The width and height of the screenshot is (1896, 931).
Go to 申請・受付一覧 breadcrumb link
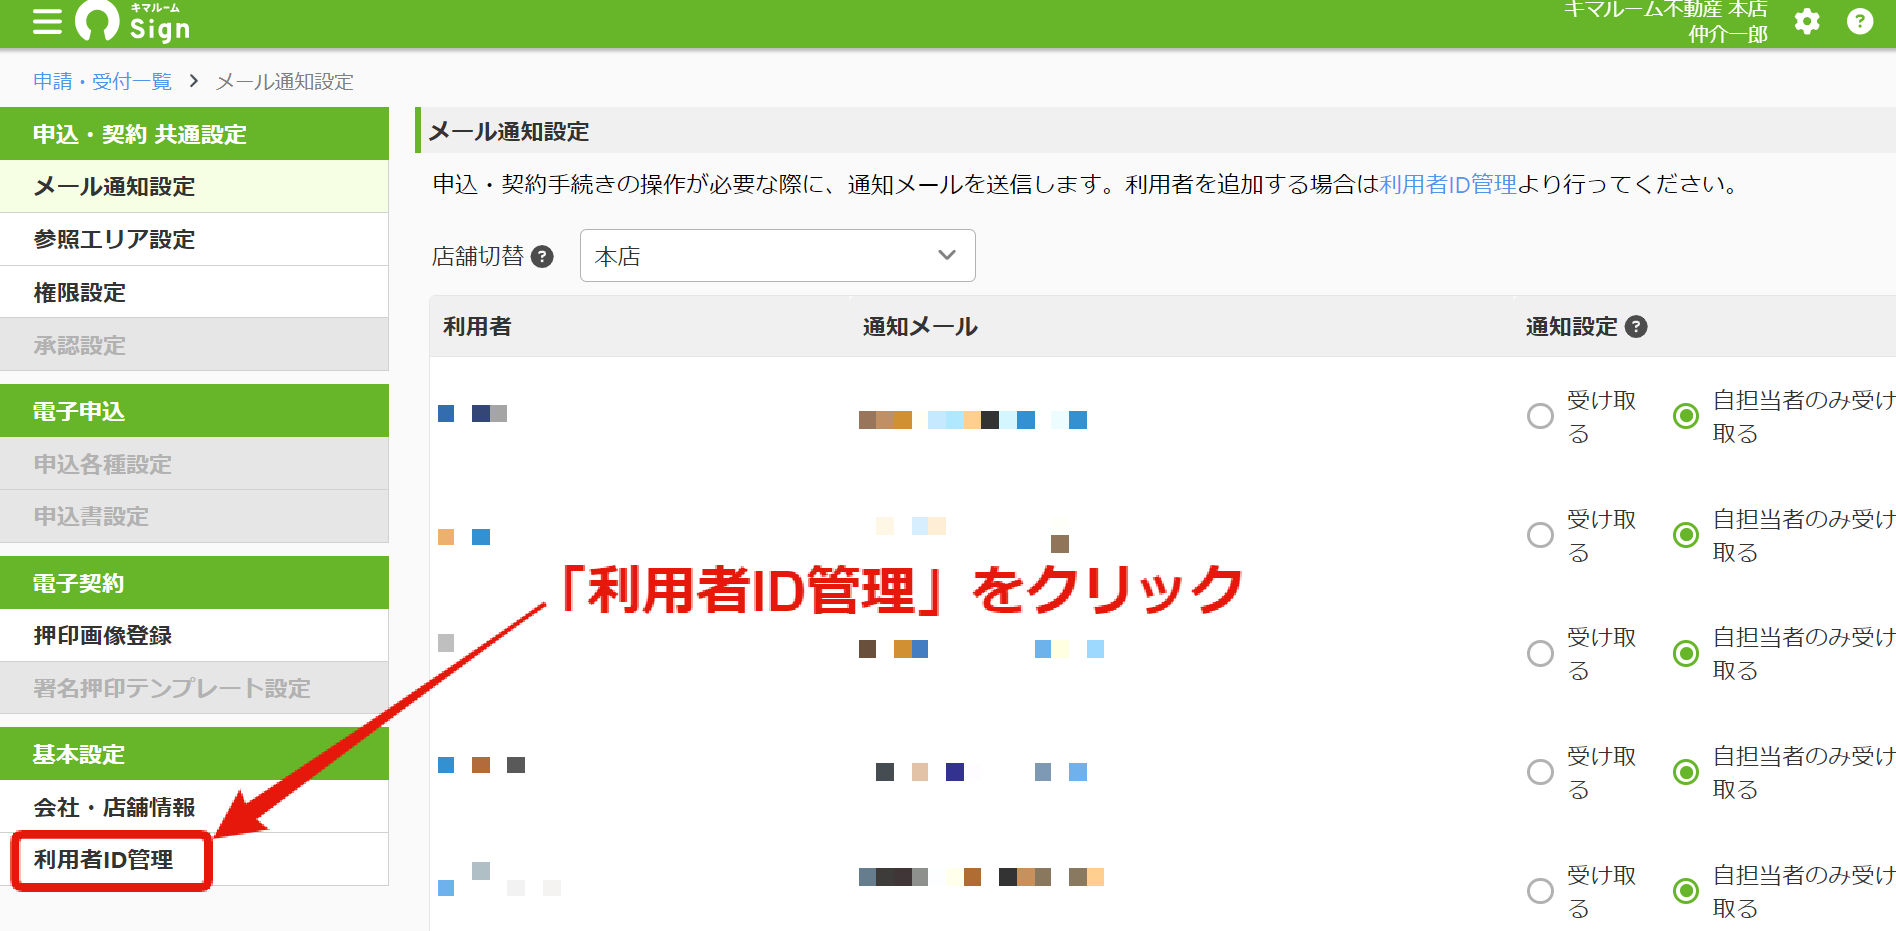[x=102, y=81]
